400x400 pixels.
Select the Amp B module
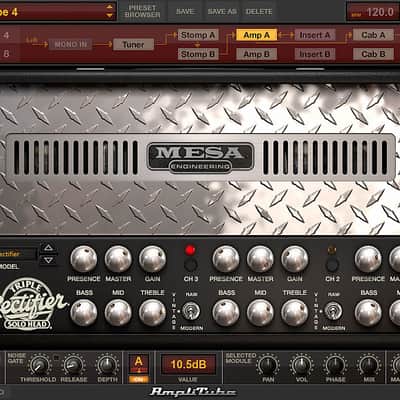pyautogui.click(x=256, y=54)
